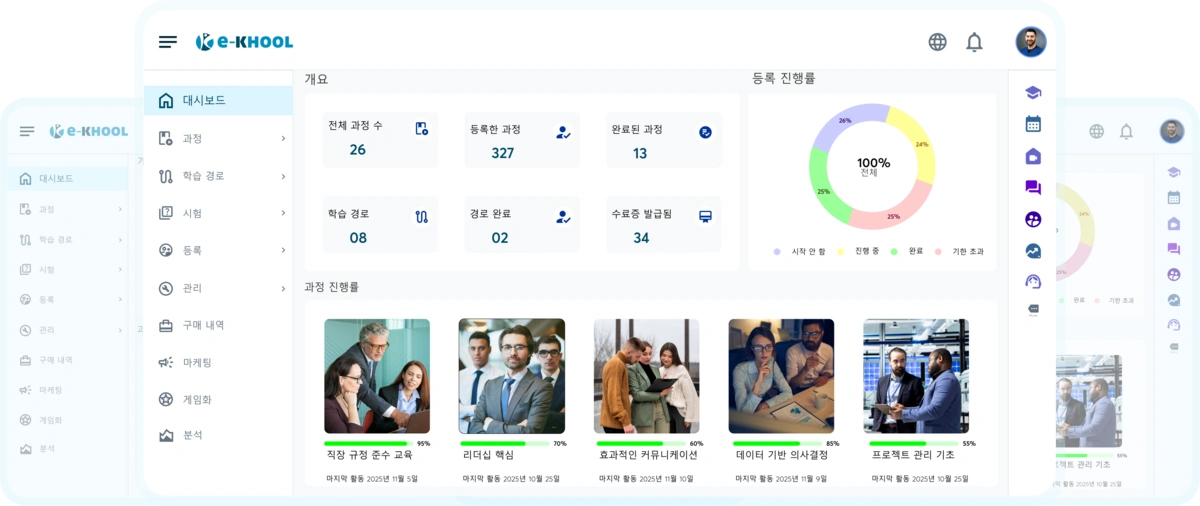Open the calendar icon in right sidebar

click(x=1033, y=124)
